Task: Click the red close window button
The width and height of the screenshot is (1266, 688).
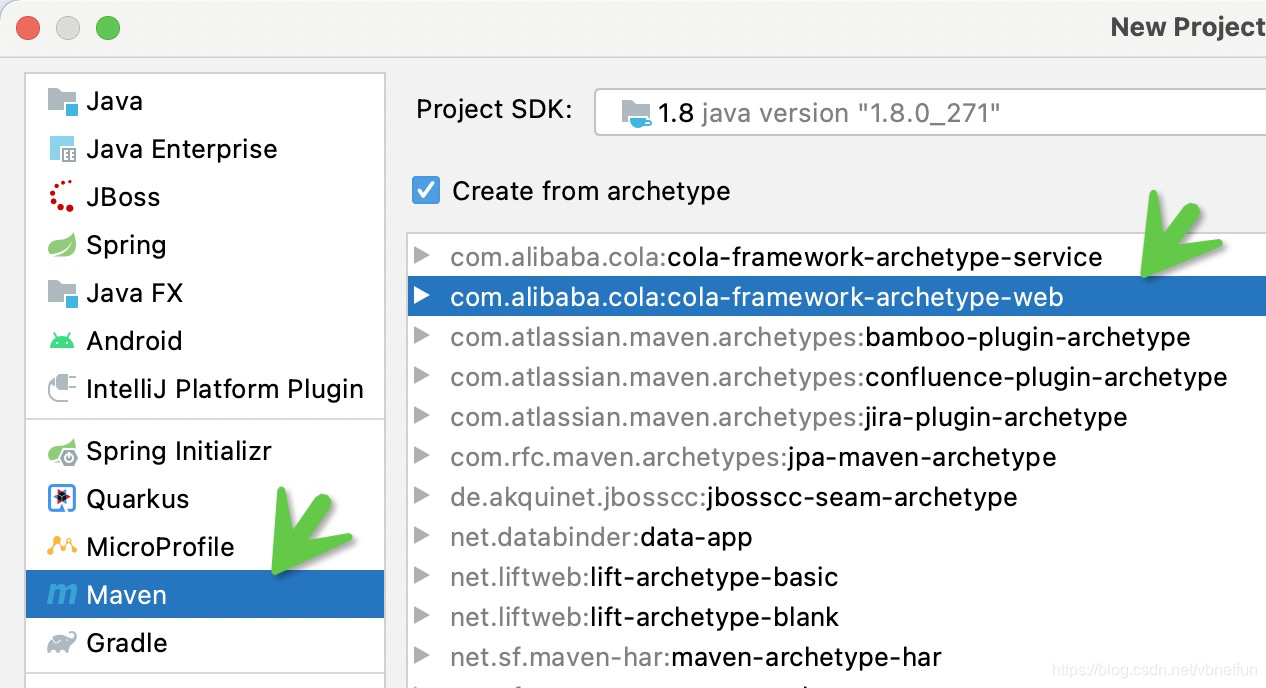Action: click(x=28, y=28)
